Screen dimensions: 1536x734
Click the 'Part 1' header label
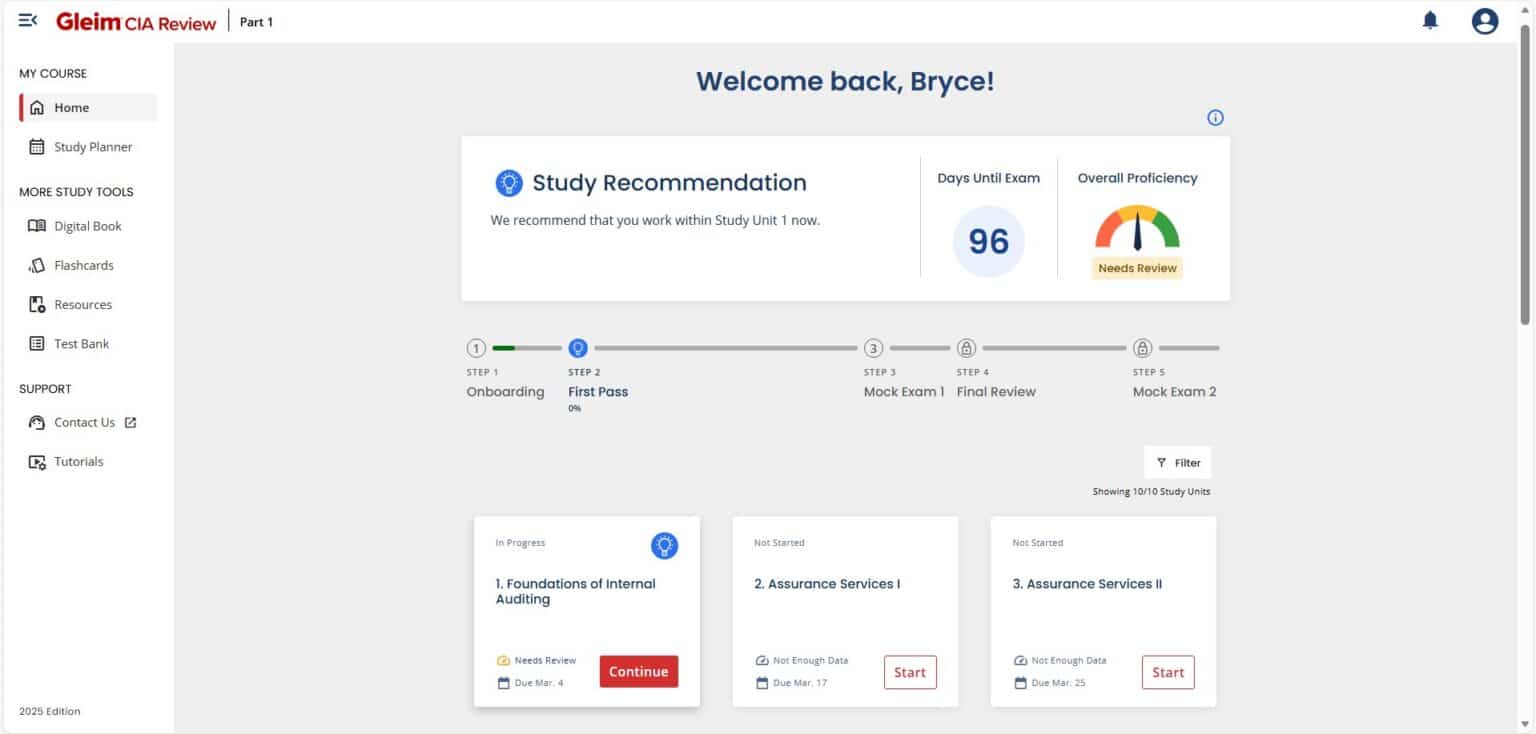[256, 21]
